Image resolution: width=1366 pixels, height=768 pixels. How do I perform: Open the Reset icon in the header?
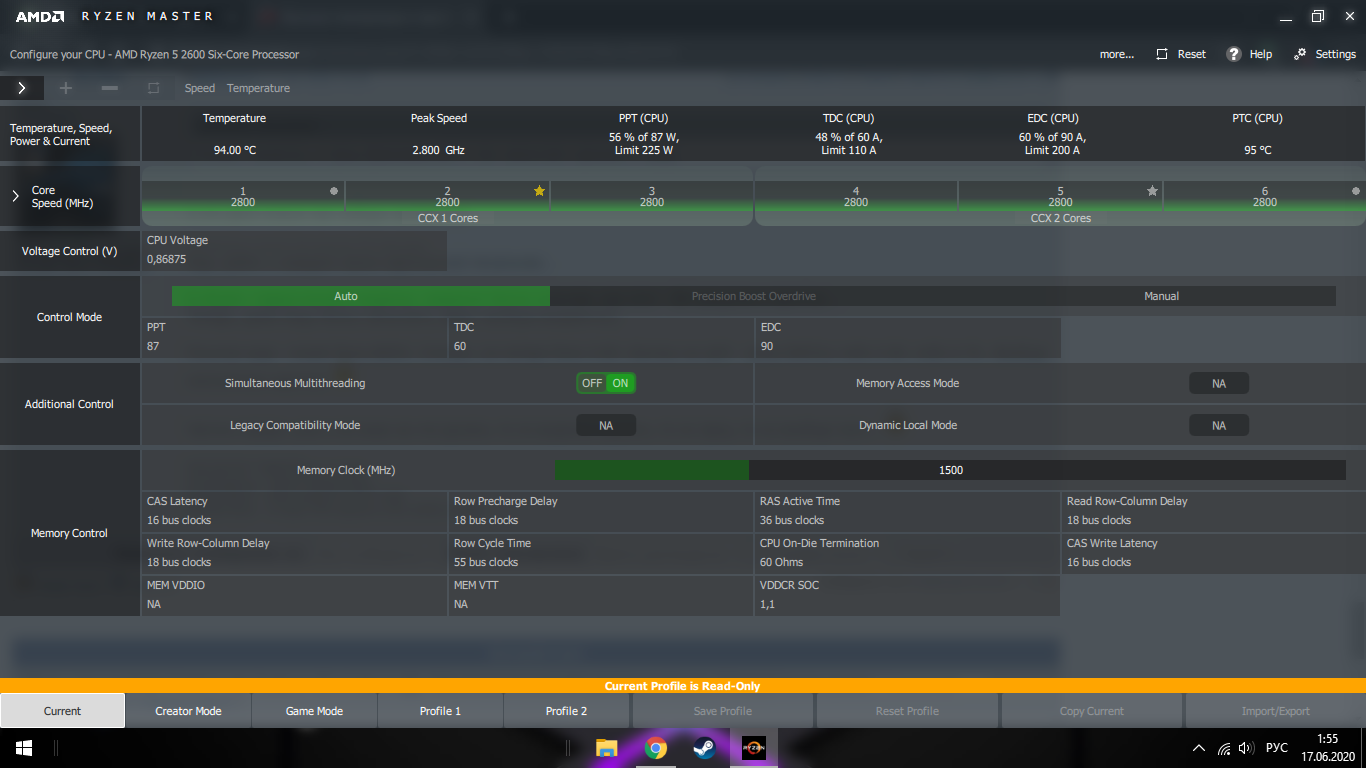click(x=1162, y=54)
